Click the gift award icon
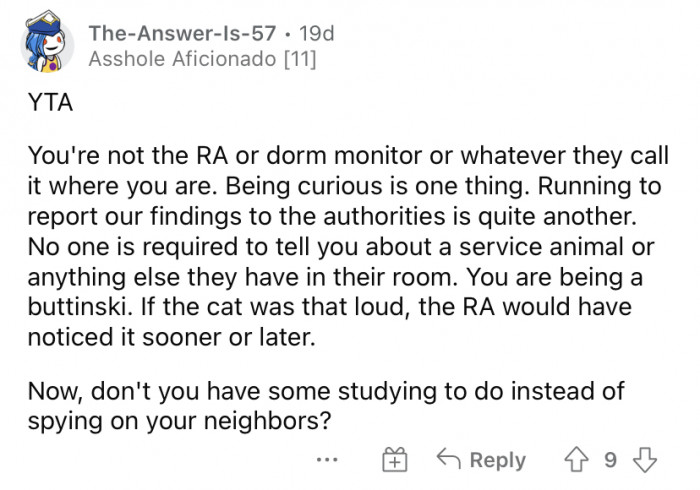Image resolution: width=700 pixels, height=490 pixels. [394, 460]
